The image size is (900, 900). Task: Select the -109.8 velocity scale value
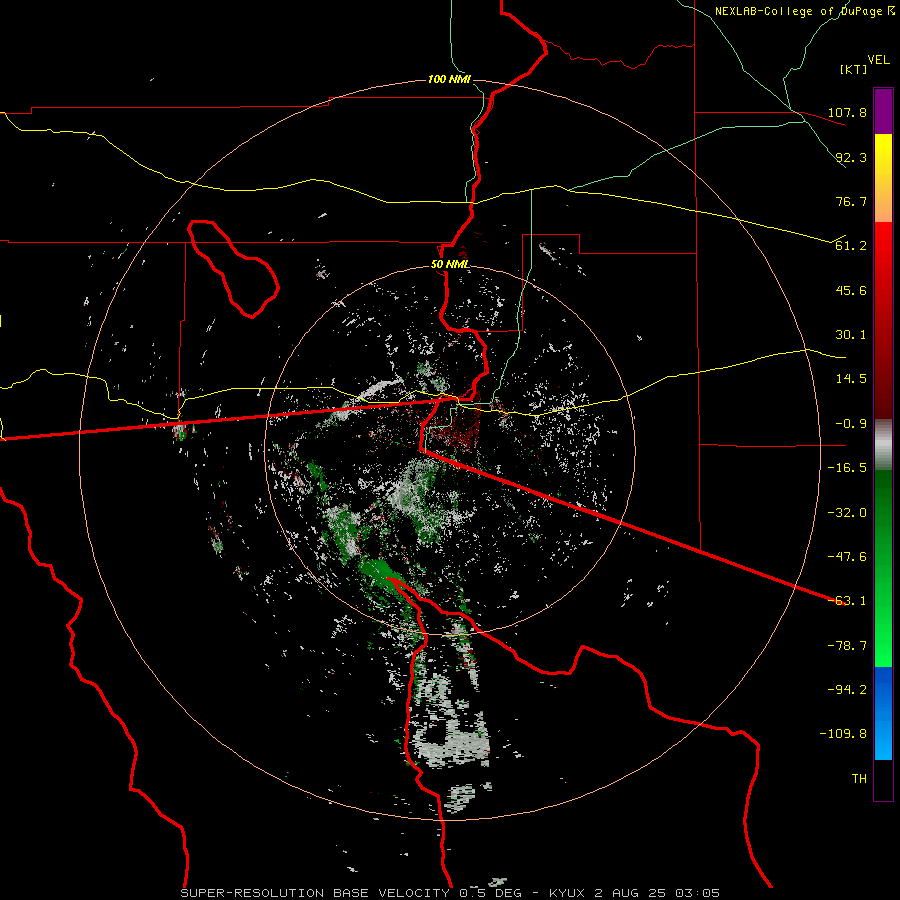tap(843, 734)
